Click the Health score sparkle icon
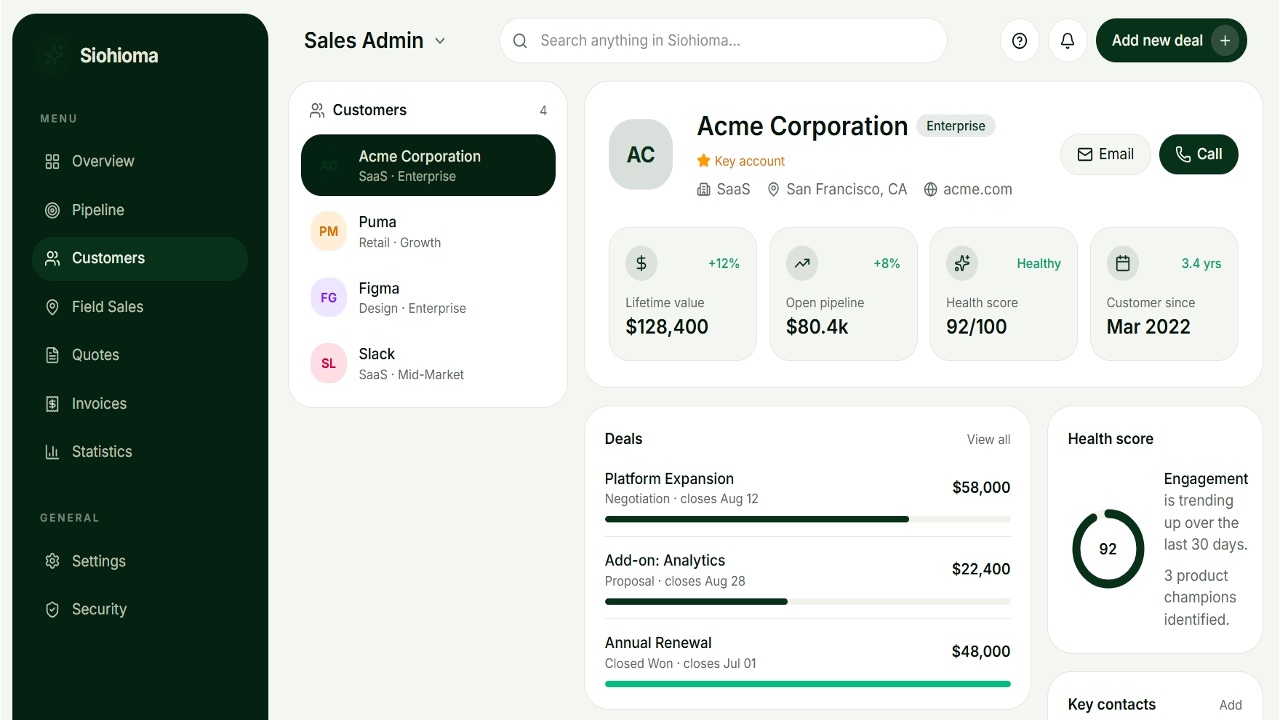1280x720 pixels. pyautogui.click(x=962, y=263)
